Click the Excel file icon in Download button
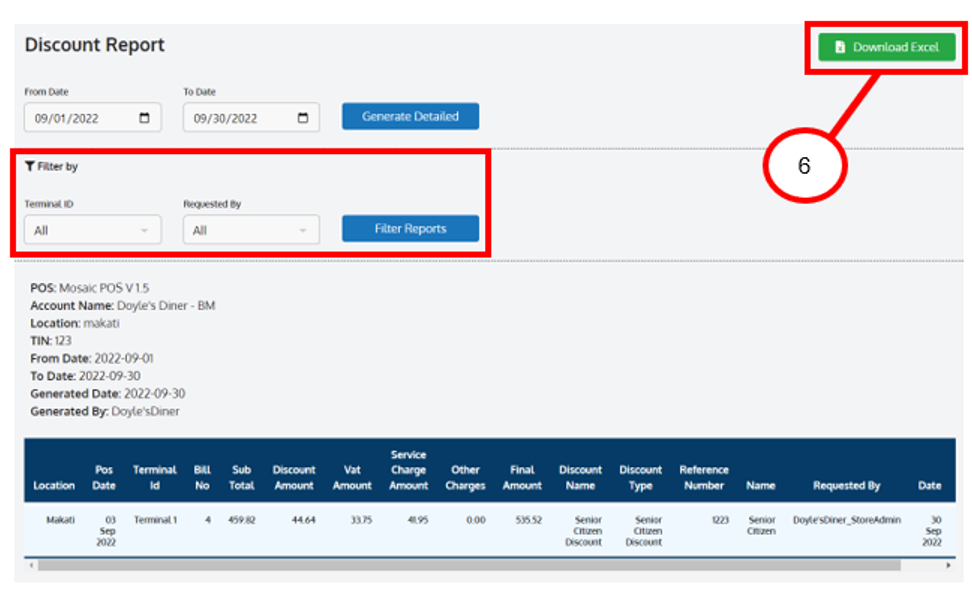972x596 pixels. [x=840, y=47]
